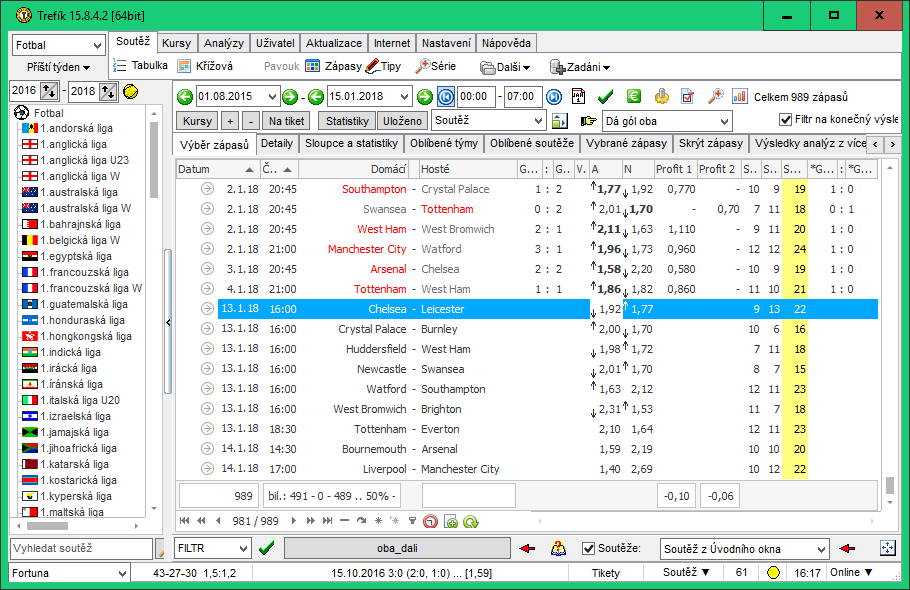Click leagues list horizontal scrollbar thumb

(x=48, y=526)
